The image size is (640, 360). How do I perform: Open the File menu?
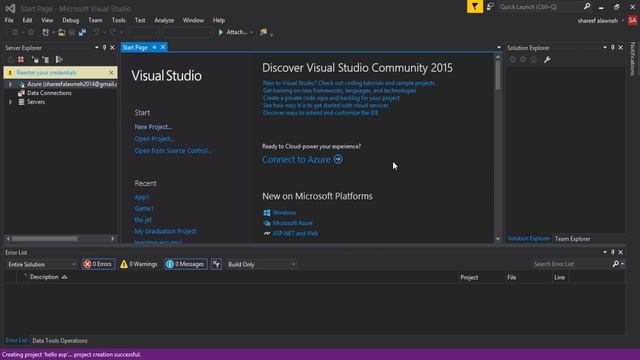(9, 20)
